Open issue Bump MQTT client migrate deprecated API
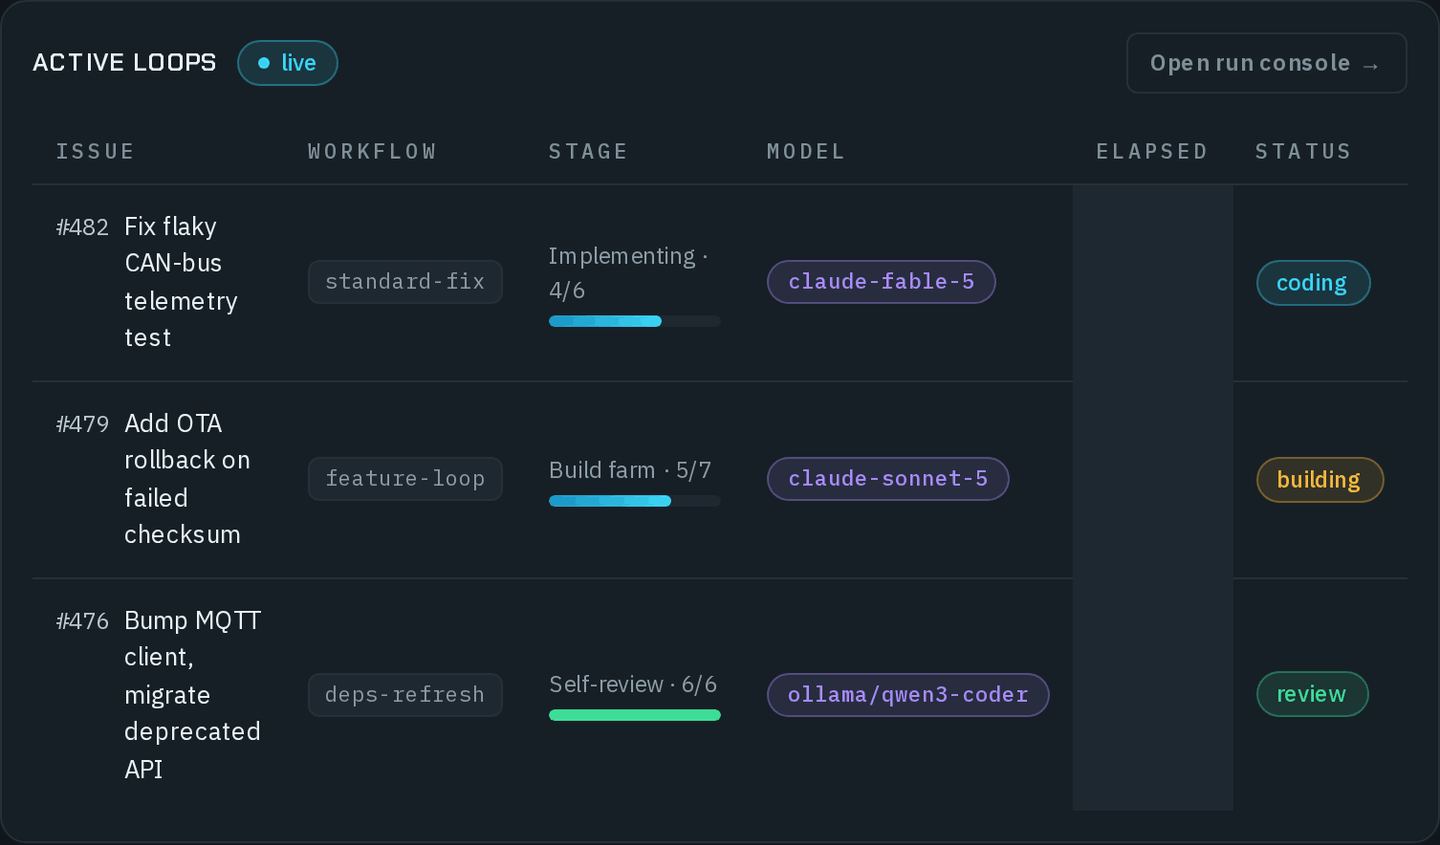Screen dimensions: 1440x845 192,695
